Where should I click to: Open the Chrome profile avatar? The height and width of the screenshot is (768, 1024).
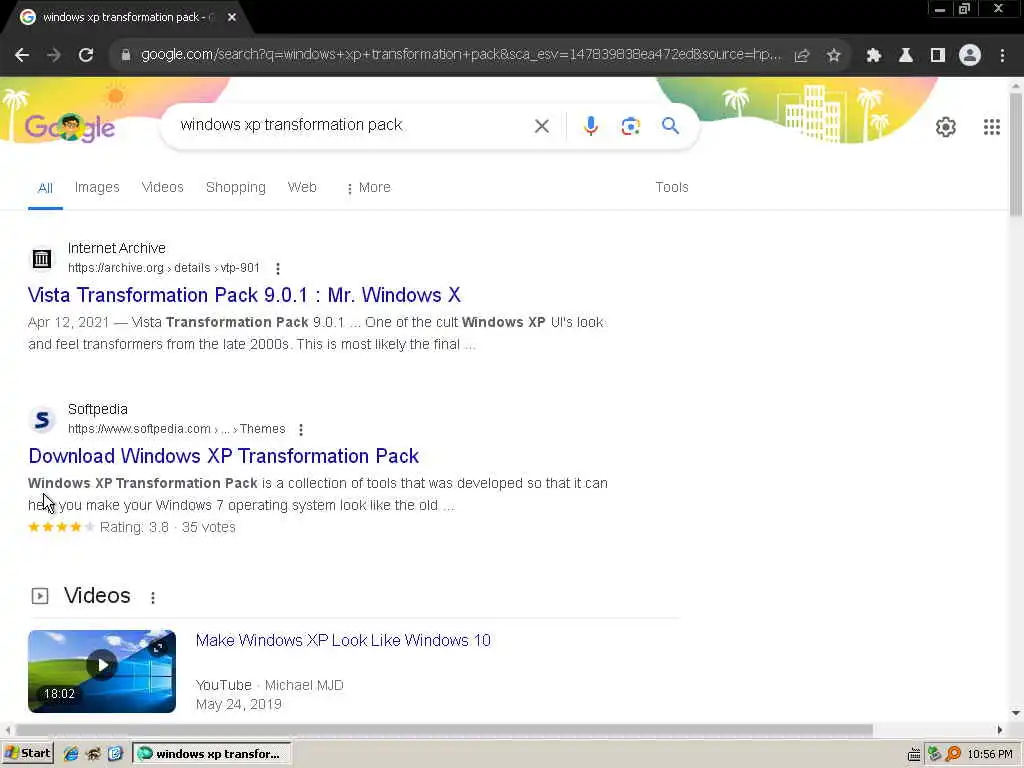tap(970, 56)
